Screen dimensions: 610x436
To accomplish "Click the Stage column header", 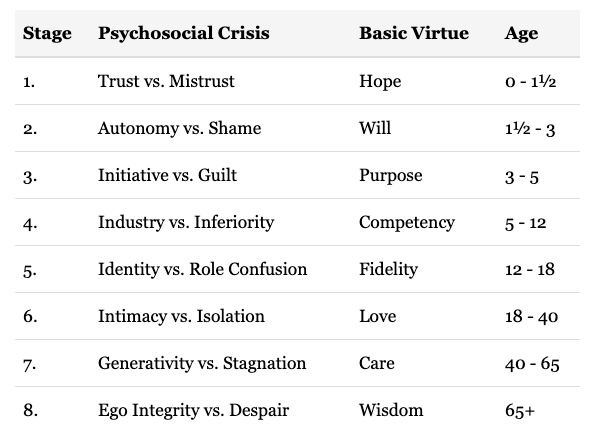I will [x=47, y=34].
